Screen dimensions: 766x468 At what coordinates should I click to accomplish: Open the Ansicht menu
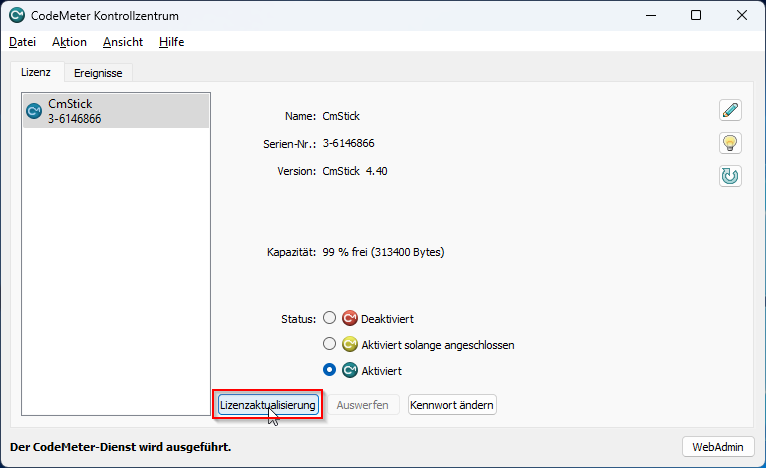pos(123,42)
